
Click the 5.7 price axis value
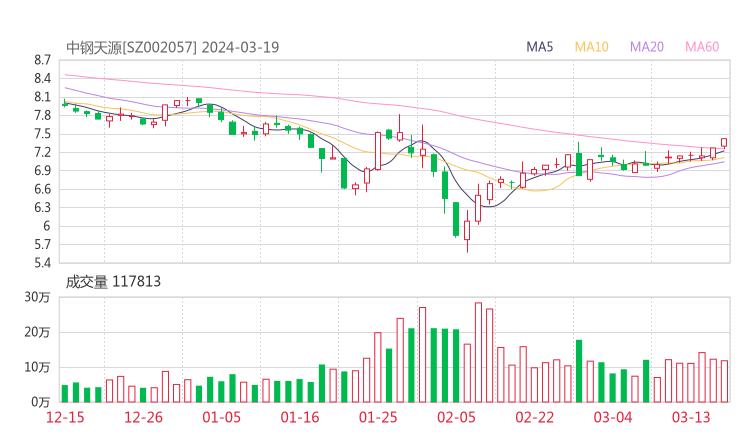point(42,244)
